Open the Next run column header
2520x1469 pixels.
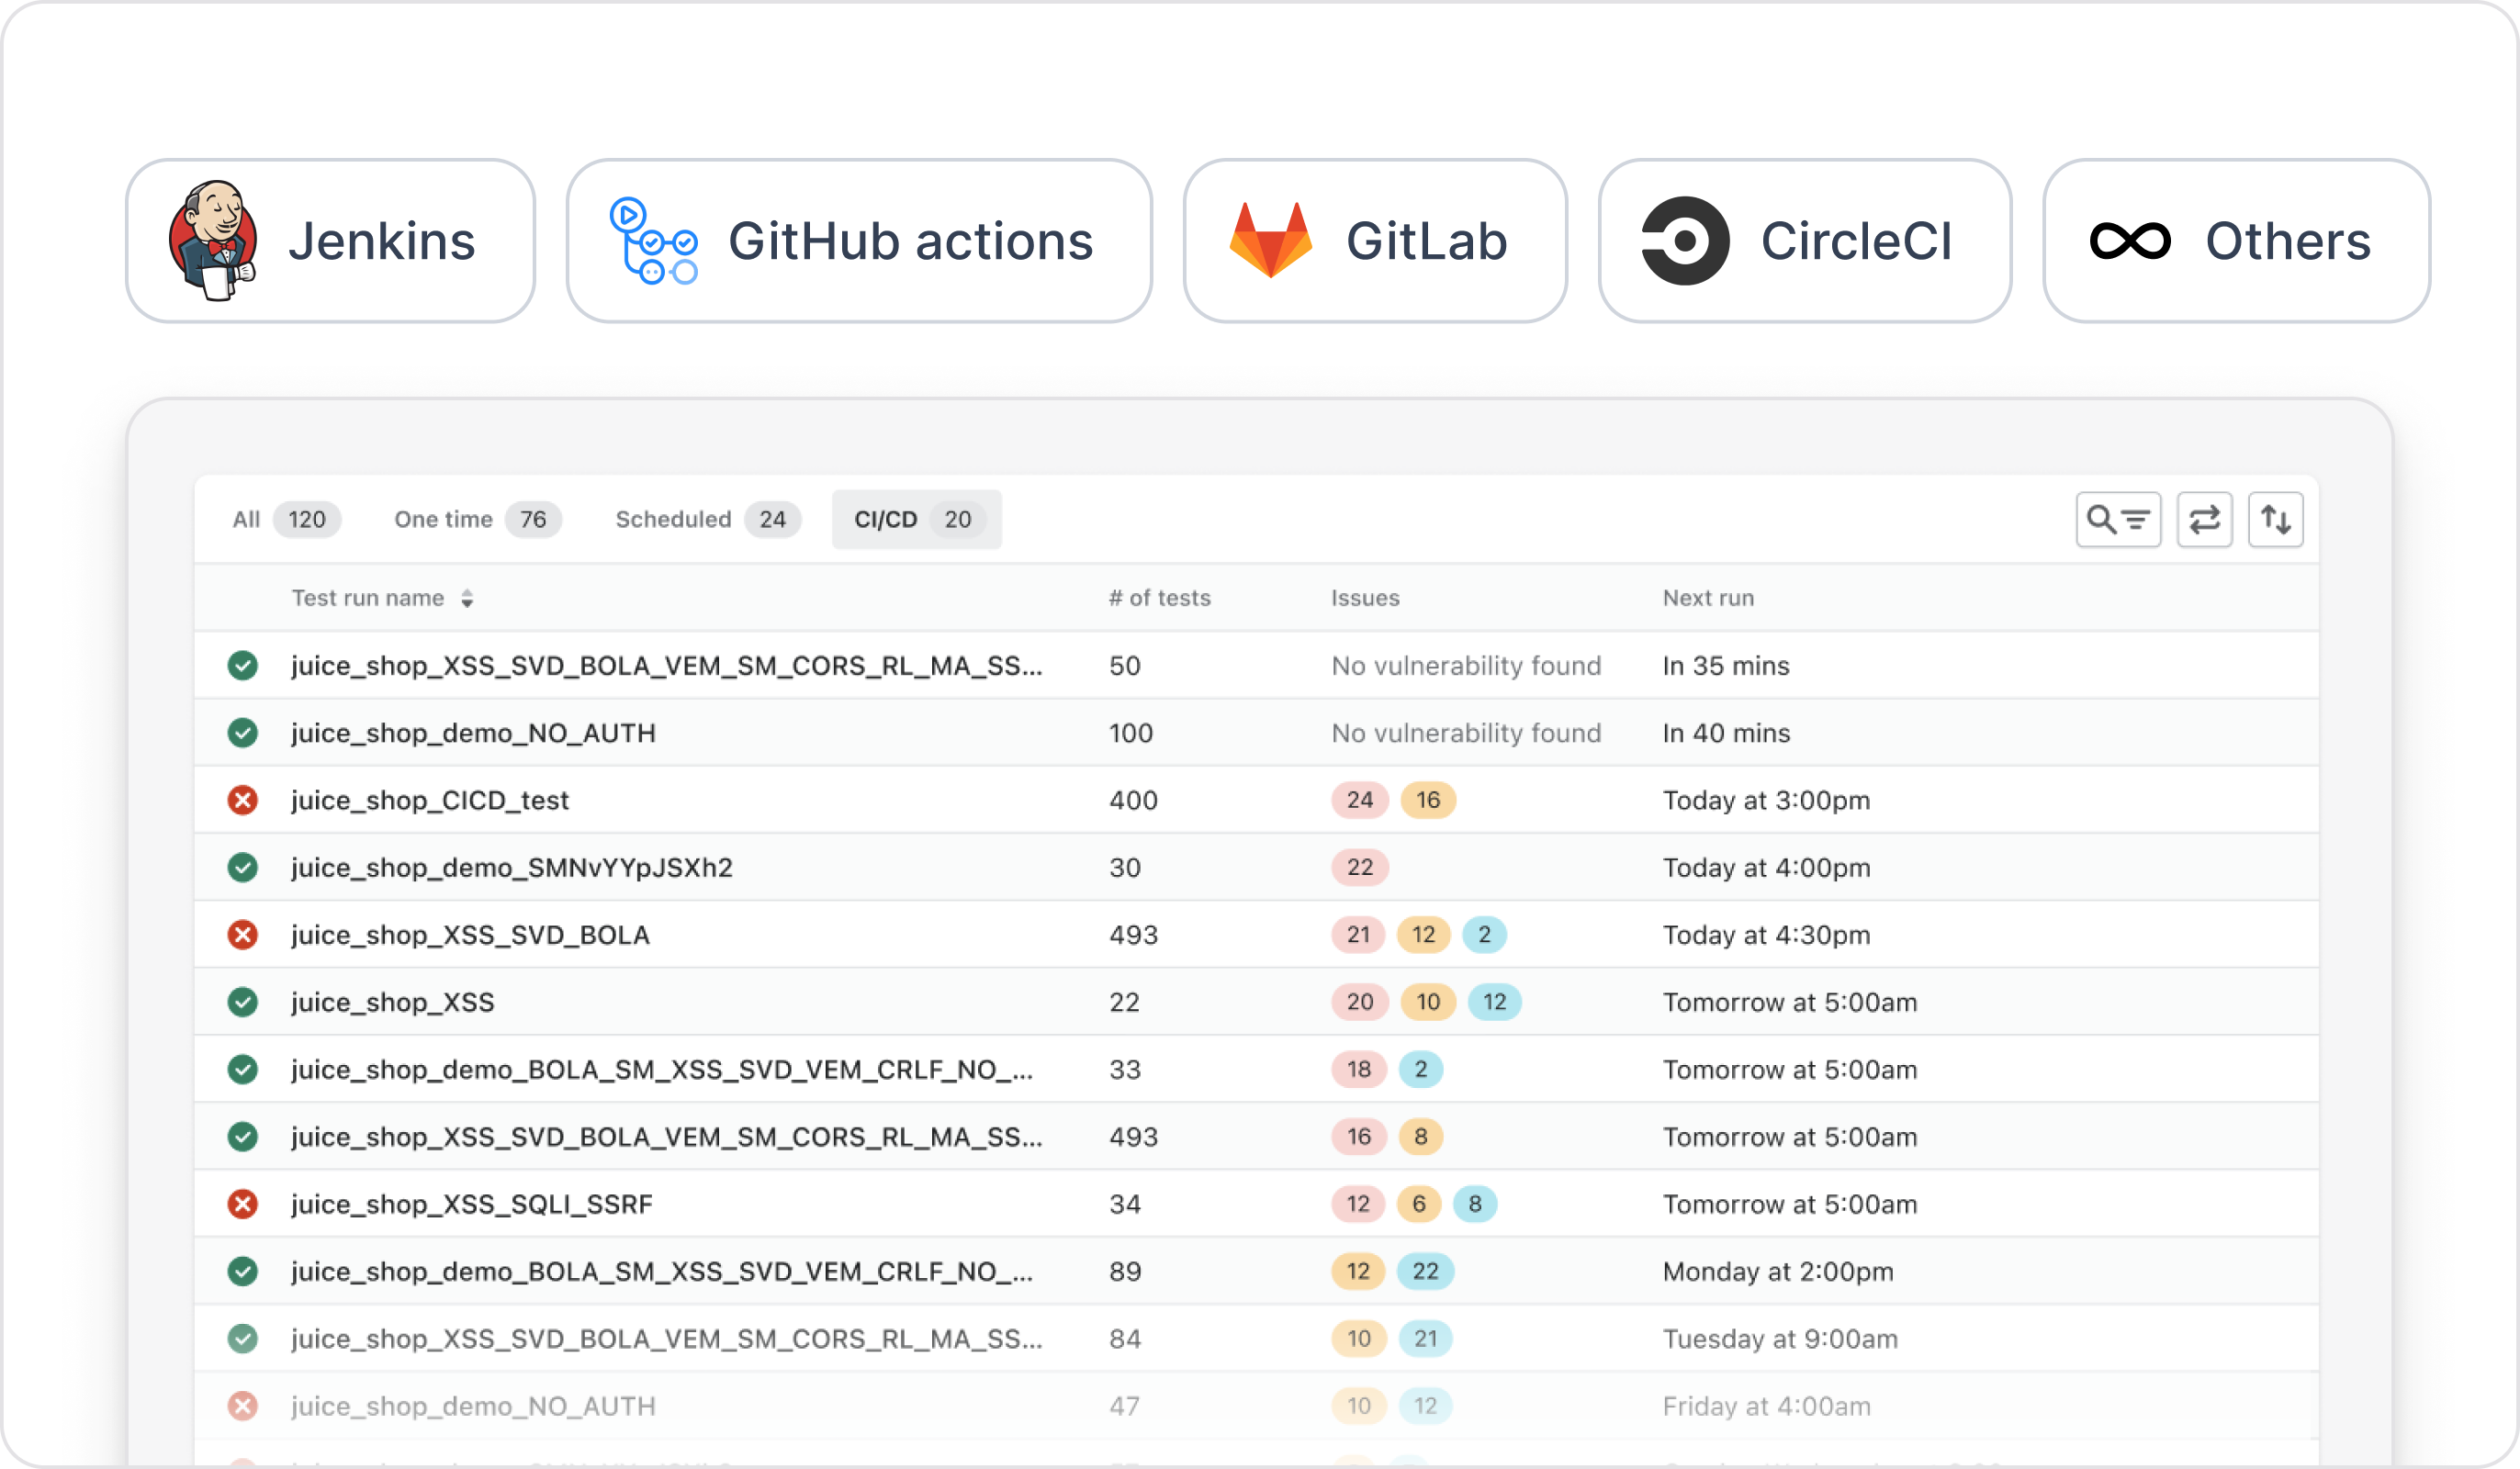coord(1707,597)
